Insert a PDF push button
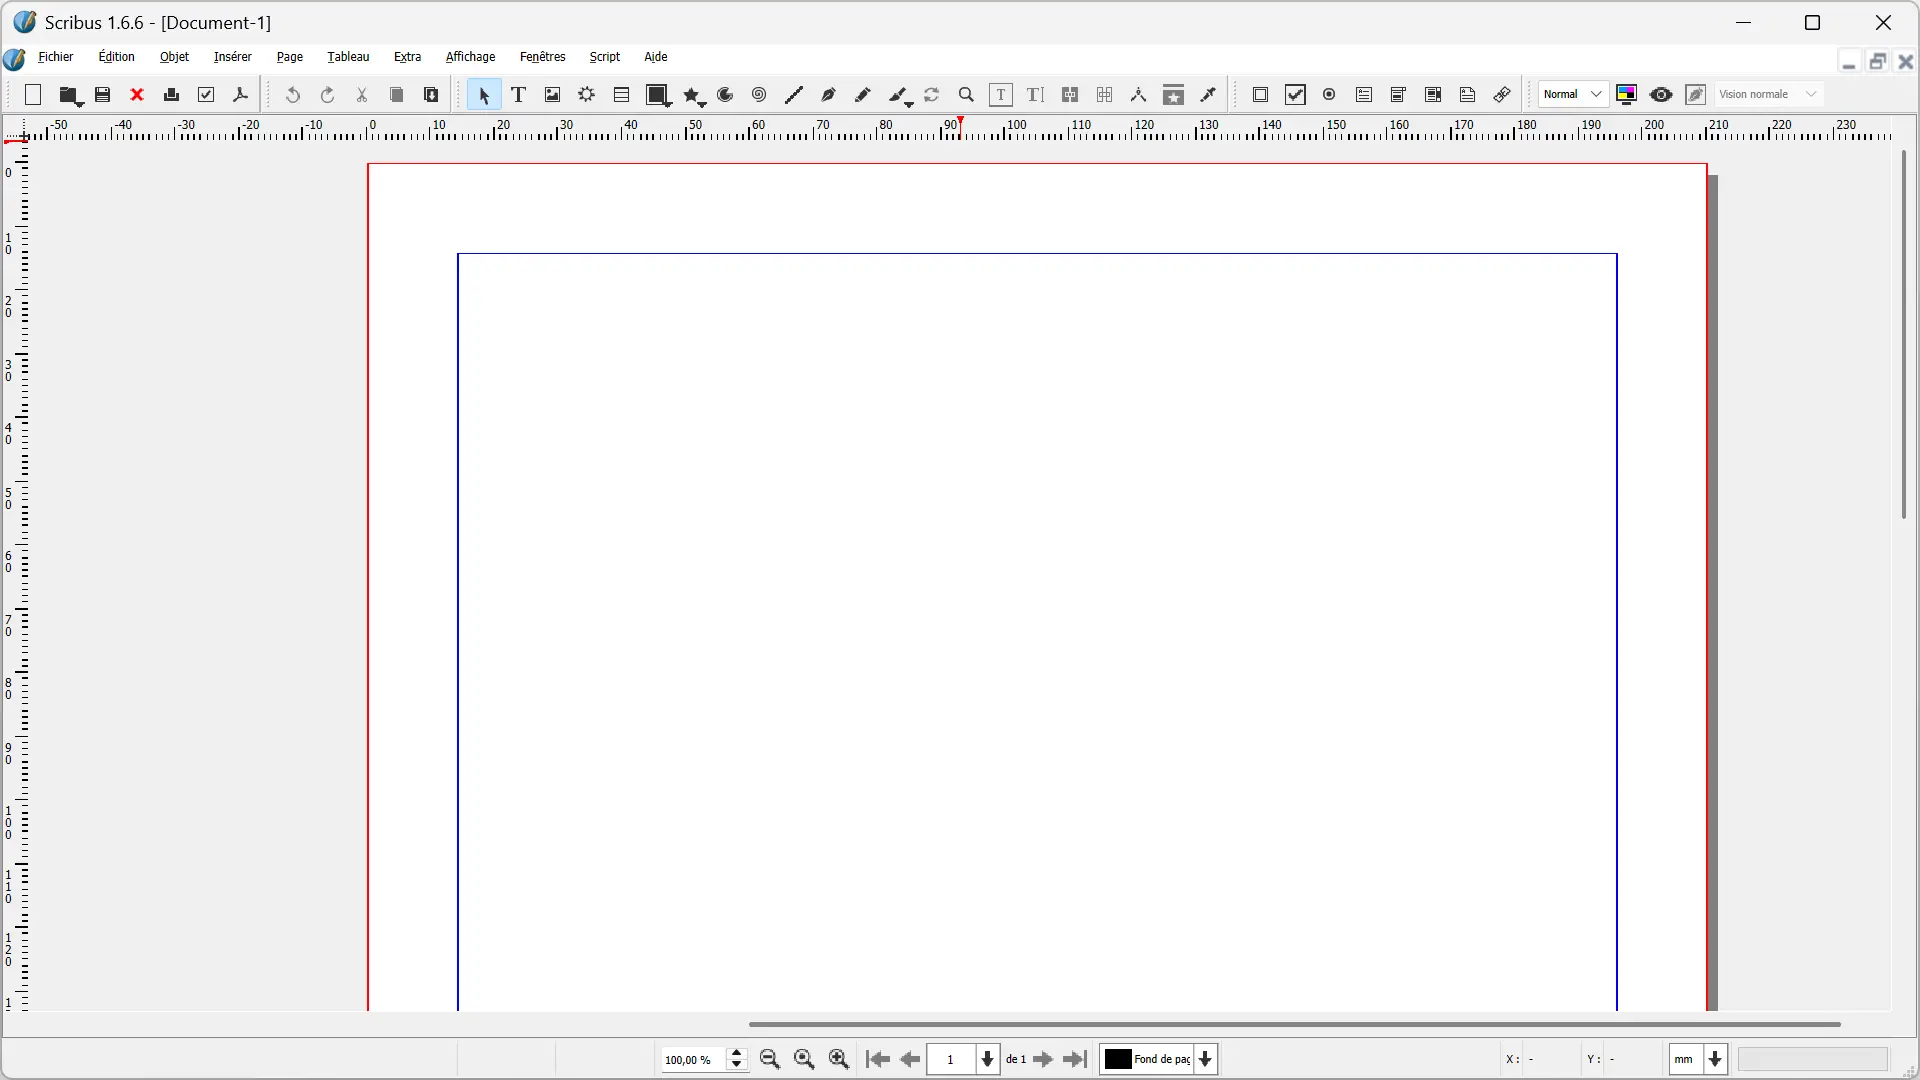Image resolution: width=1920 pixels, height=1080 pixels. pyautogui.click(x=1261, y=95)
